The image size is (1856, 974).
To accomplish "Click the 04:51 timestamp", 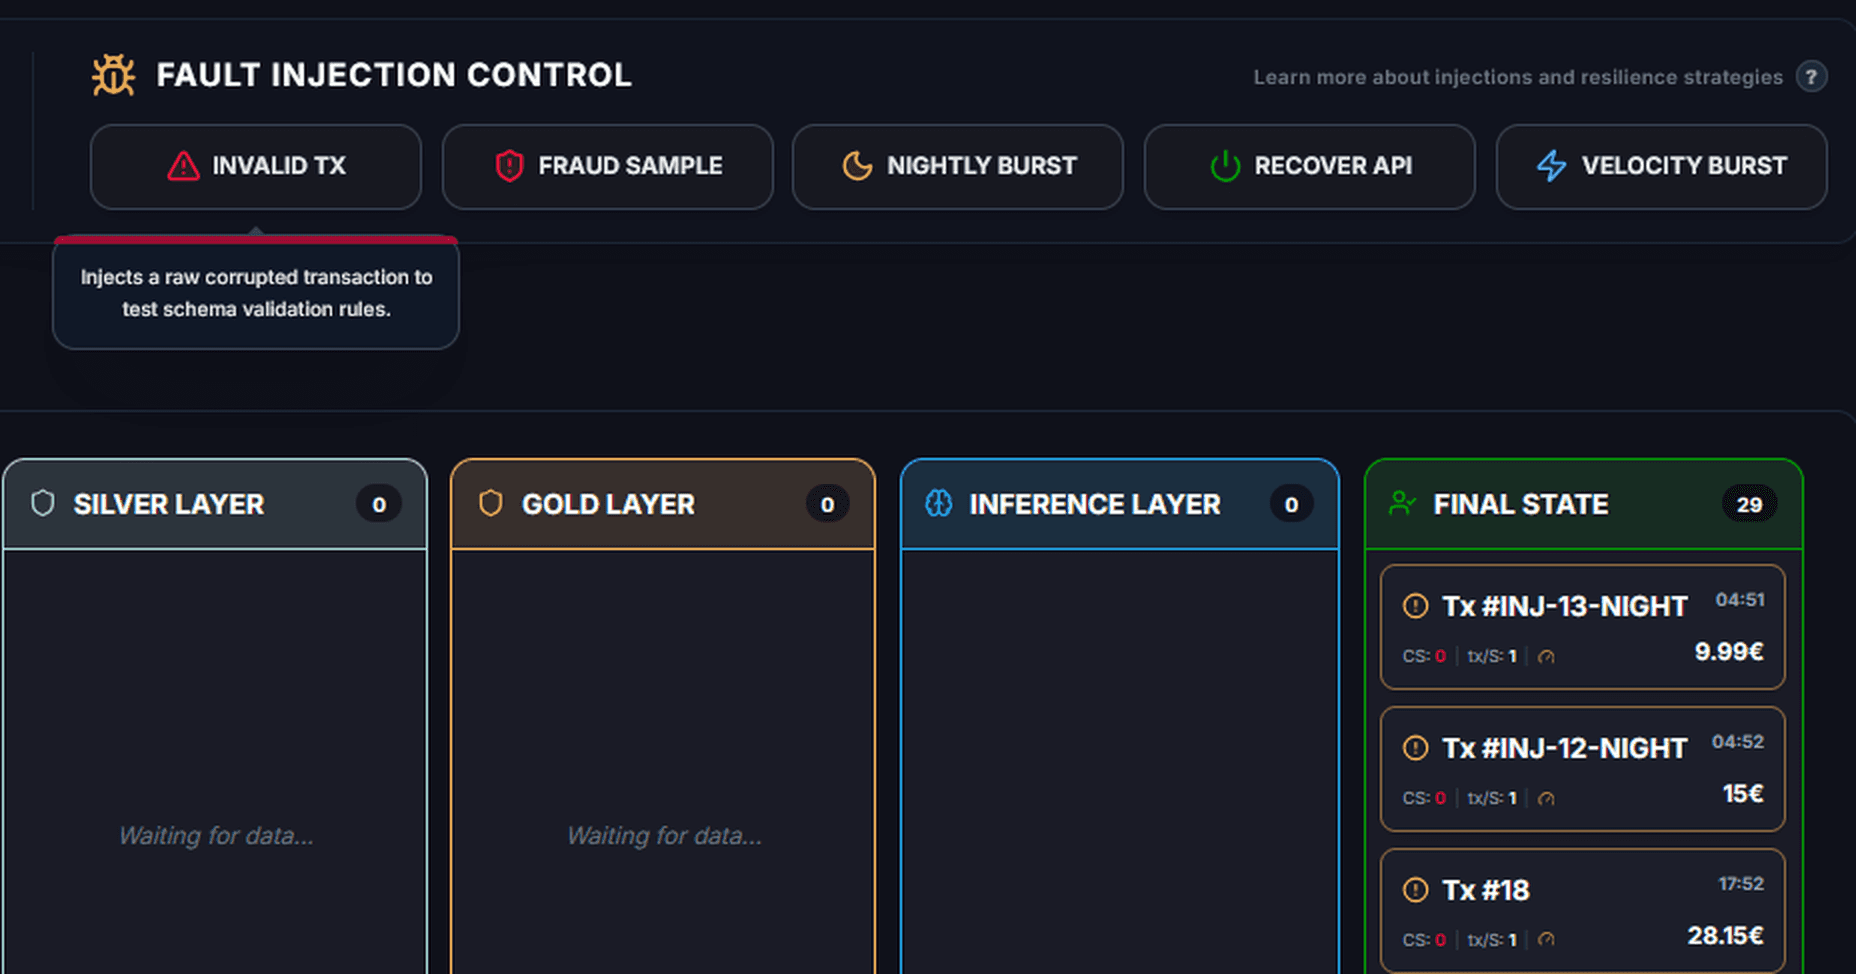I will coord(1740,600).
